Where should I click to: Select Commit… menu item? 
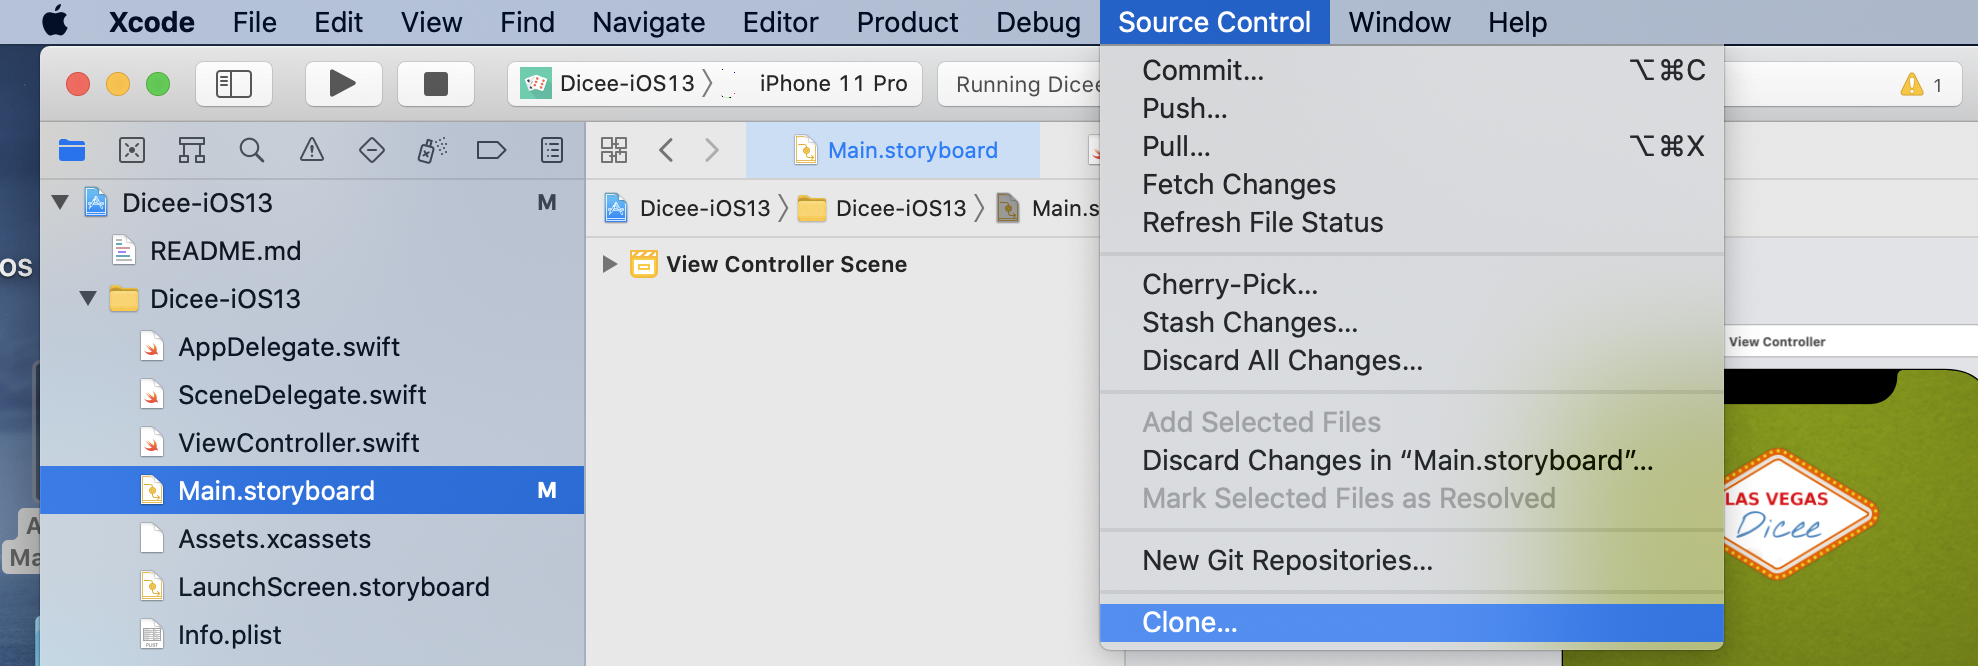[1203, 71]
